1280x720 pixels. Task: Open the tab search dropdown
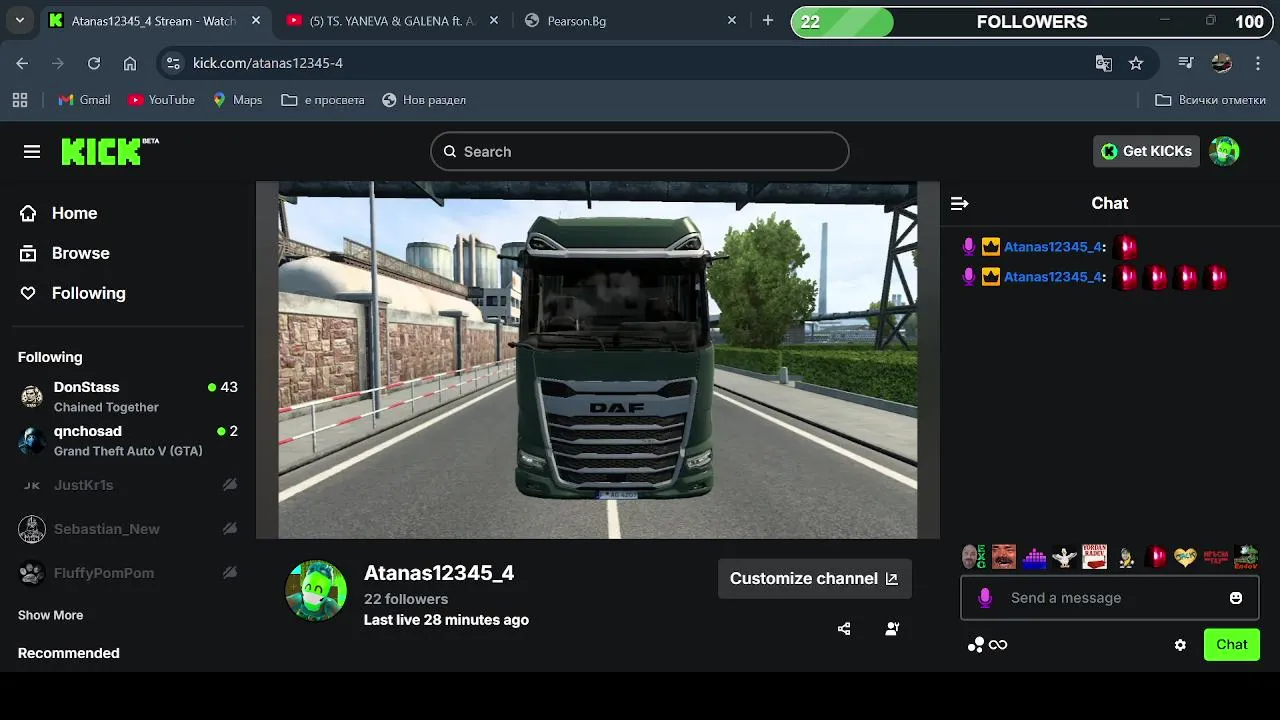(20, 21)
